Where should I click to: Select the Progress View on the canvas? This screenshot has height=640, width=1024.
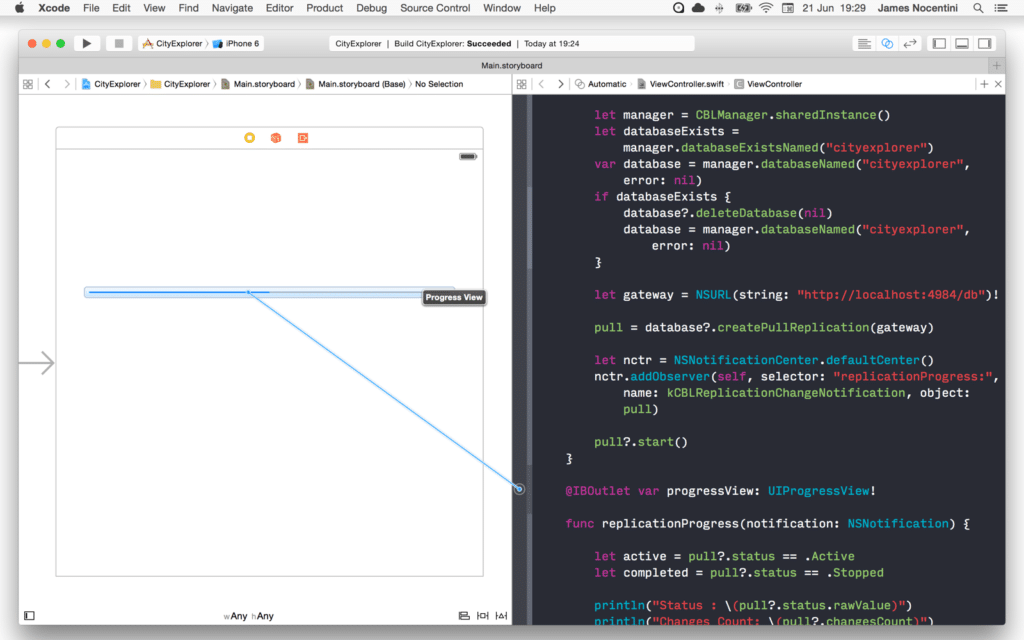click(x=180, y=291)
